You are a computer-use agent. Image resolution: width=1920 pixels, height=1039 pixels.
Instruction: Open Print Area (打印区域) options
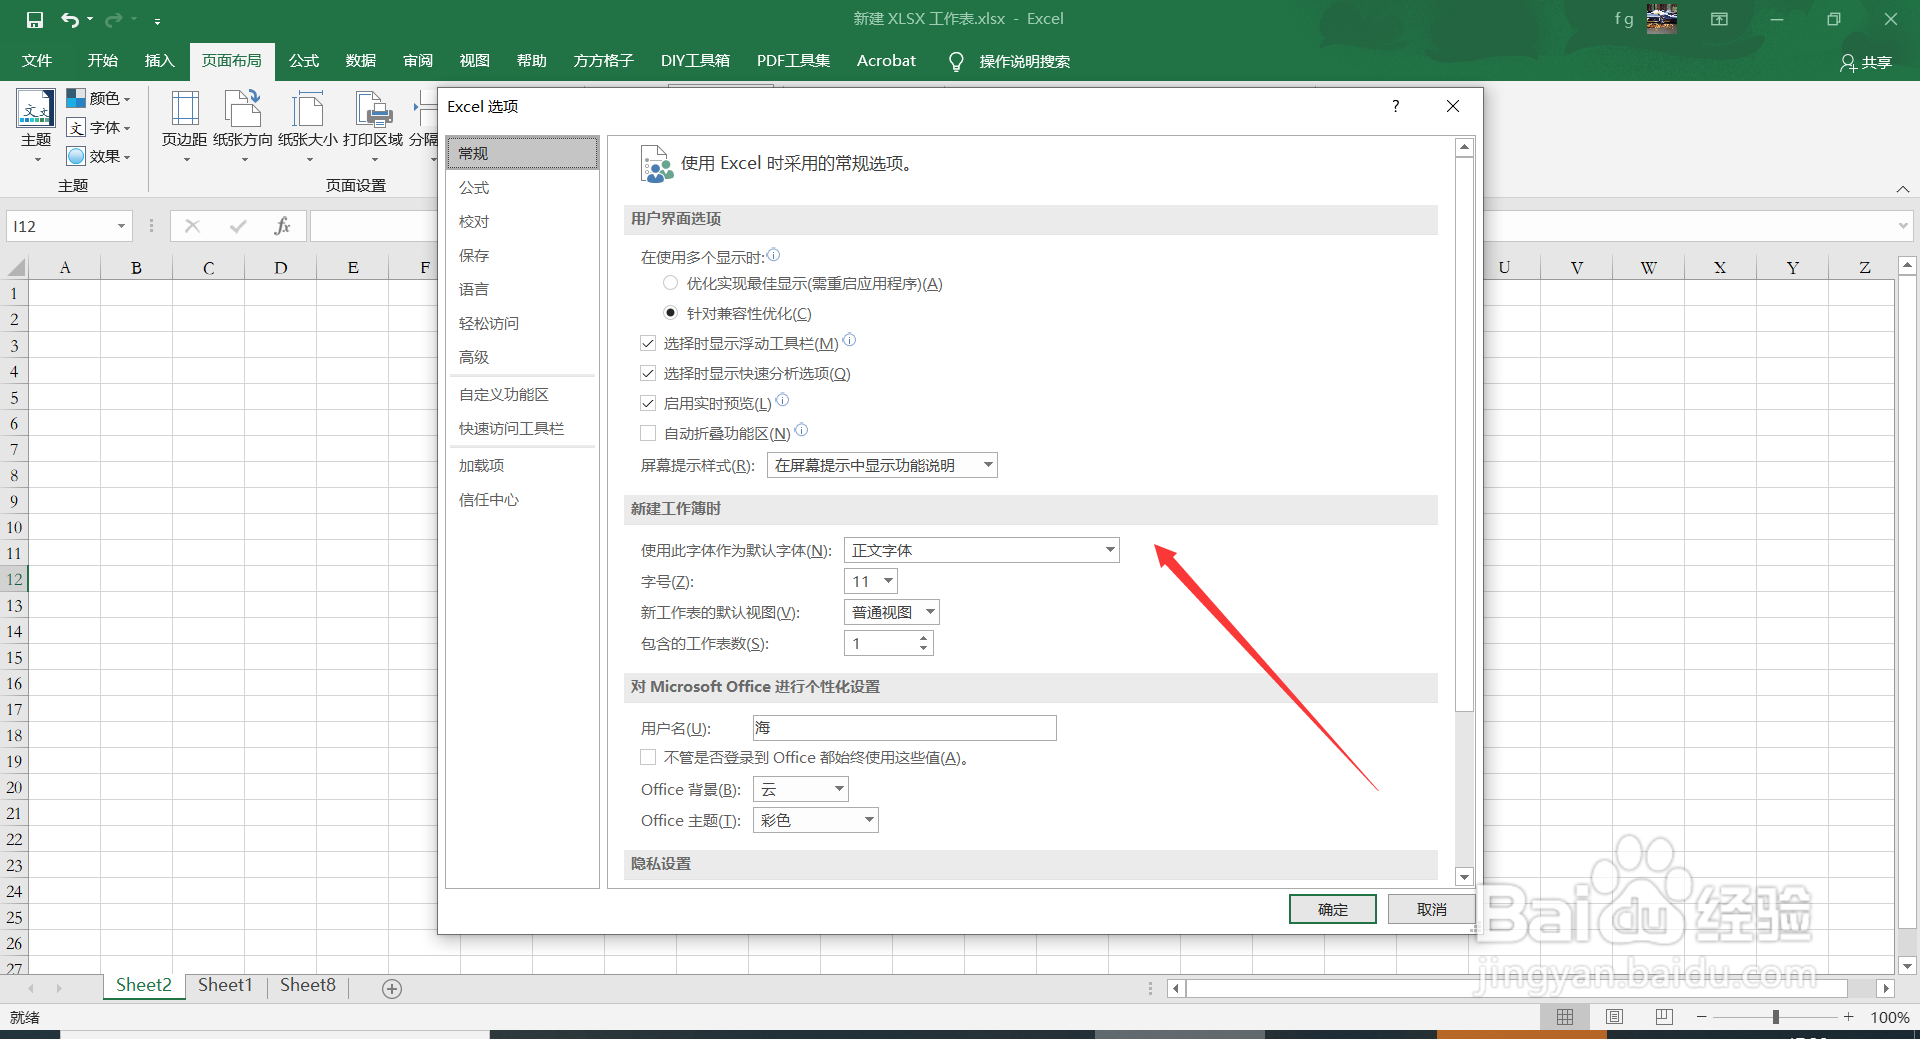tap(373, 126)
